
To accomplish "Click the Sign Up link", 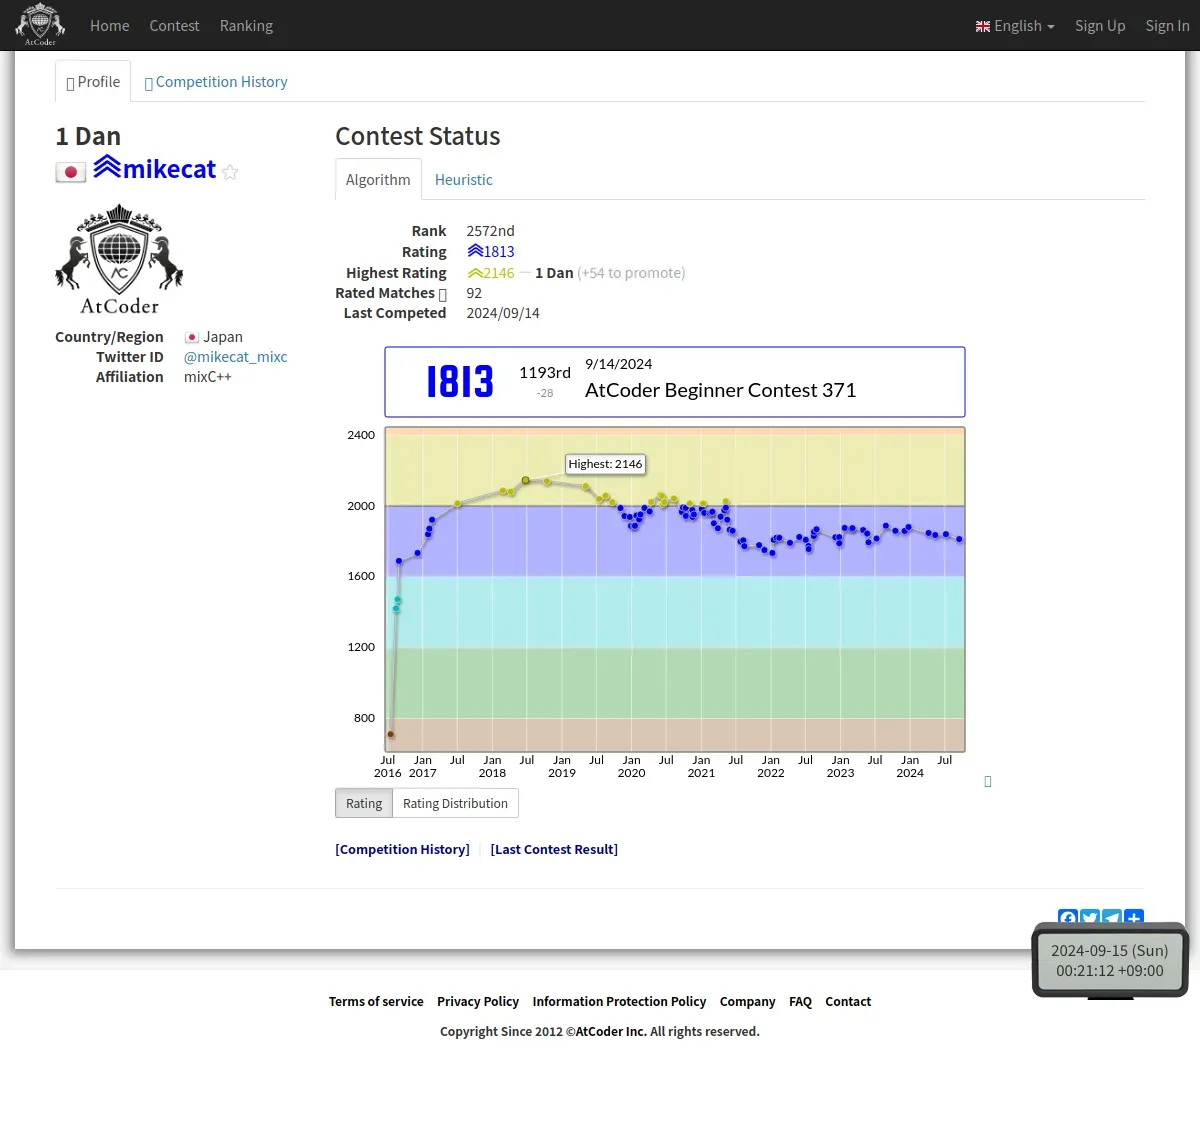I will pyautogui.click(x=1100, y=26).
